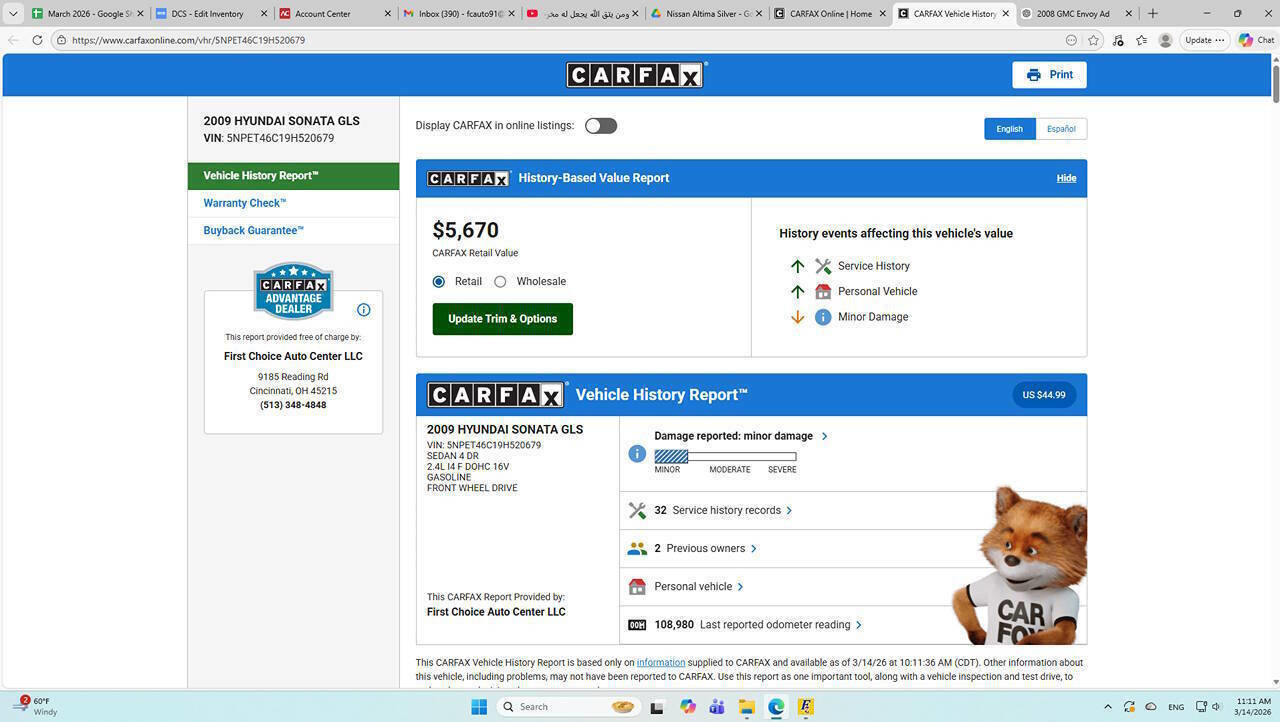Click the Service History wrench icon
The width and height of the screenshot is (1280, 722).
click(823, 266)
